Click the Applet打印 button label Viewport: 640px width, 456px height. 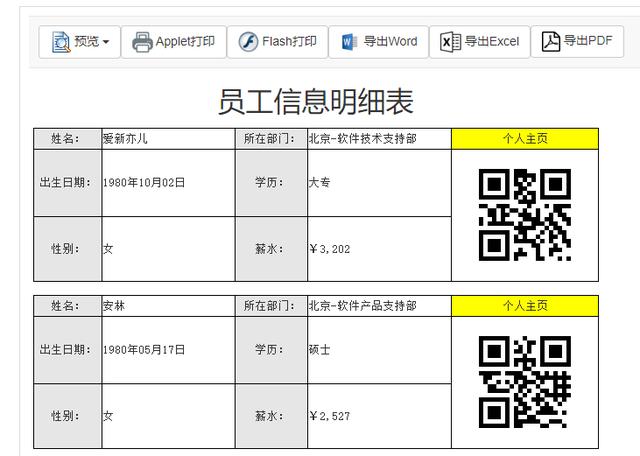click(185, 41)
